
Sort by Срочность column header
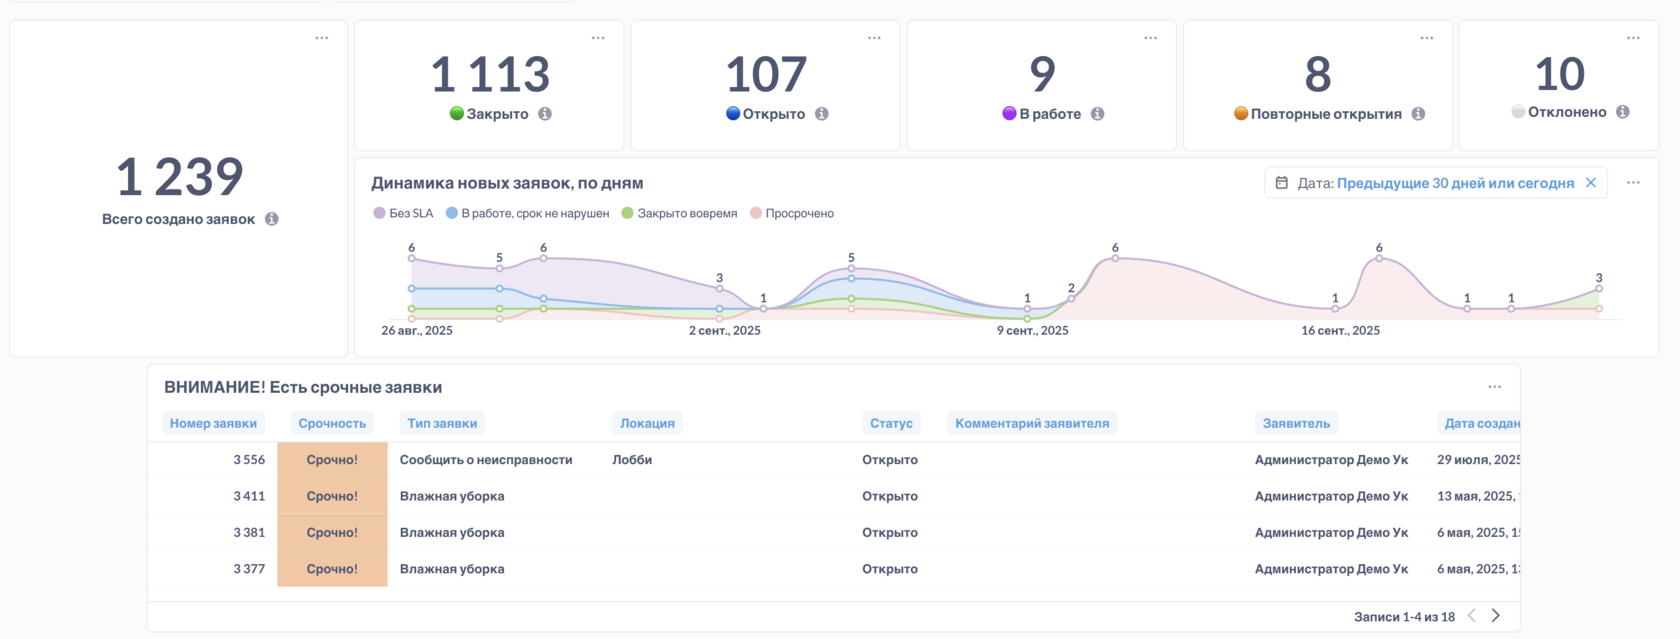[332, 423]
